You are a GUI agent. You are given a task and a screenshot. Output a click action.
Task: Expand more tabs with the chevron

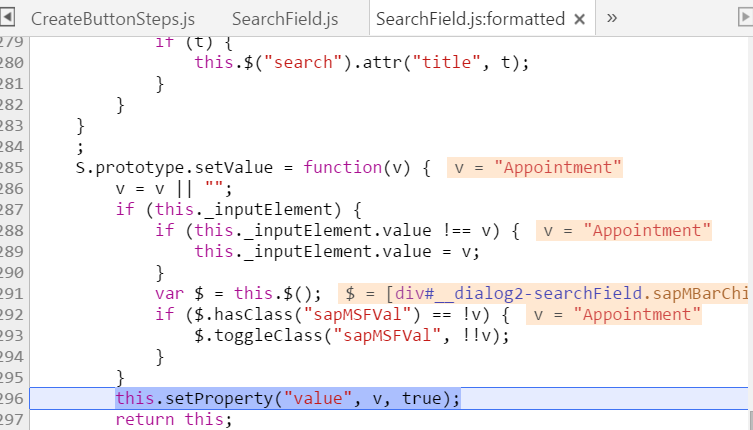coord(611,18)
